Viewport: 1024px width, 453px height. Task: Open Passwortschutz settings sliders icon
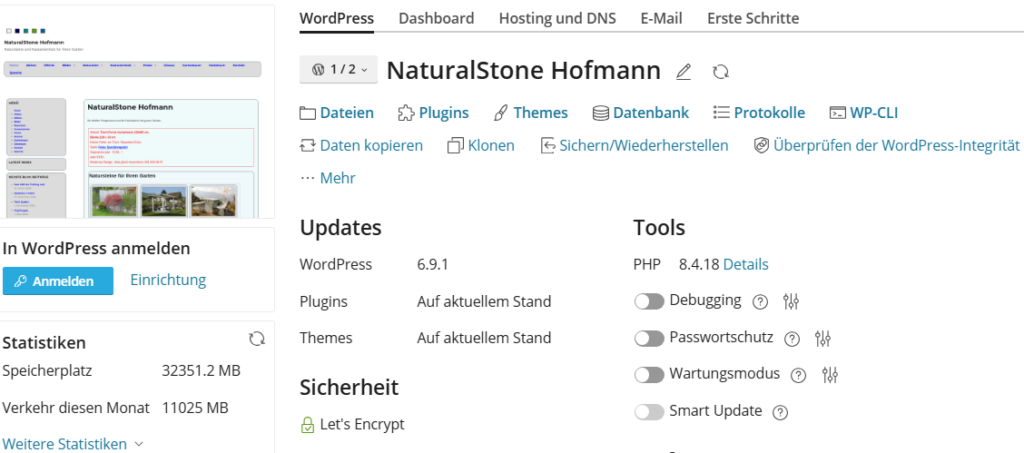pyautogui.click(x=824, y=339)
